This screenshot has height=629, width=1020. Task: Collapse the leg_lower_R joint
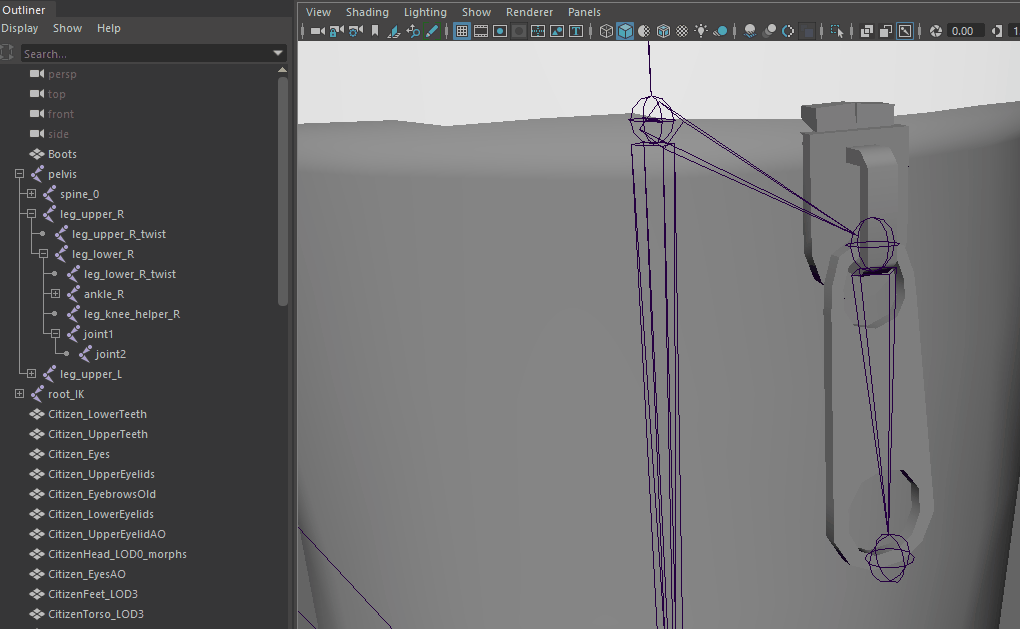(44, 254)
